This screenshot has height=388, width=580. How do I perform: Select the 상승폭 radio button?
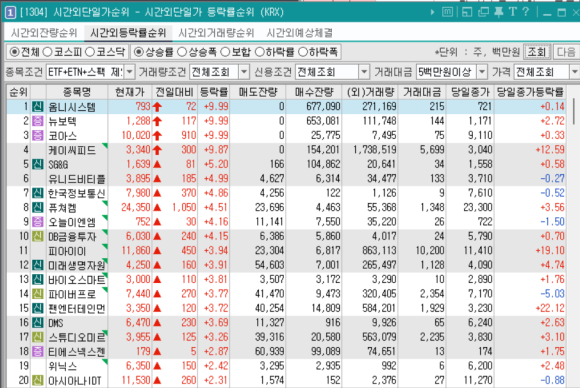pyautogui.click(x=182, y=52)
